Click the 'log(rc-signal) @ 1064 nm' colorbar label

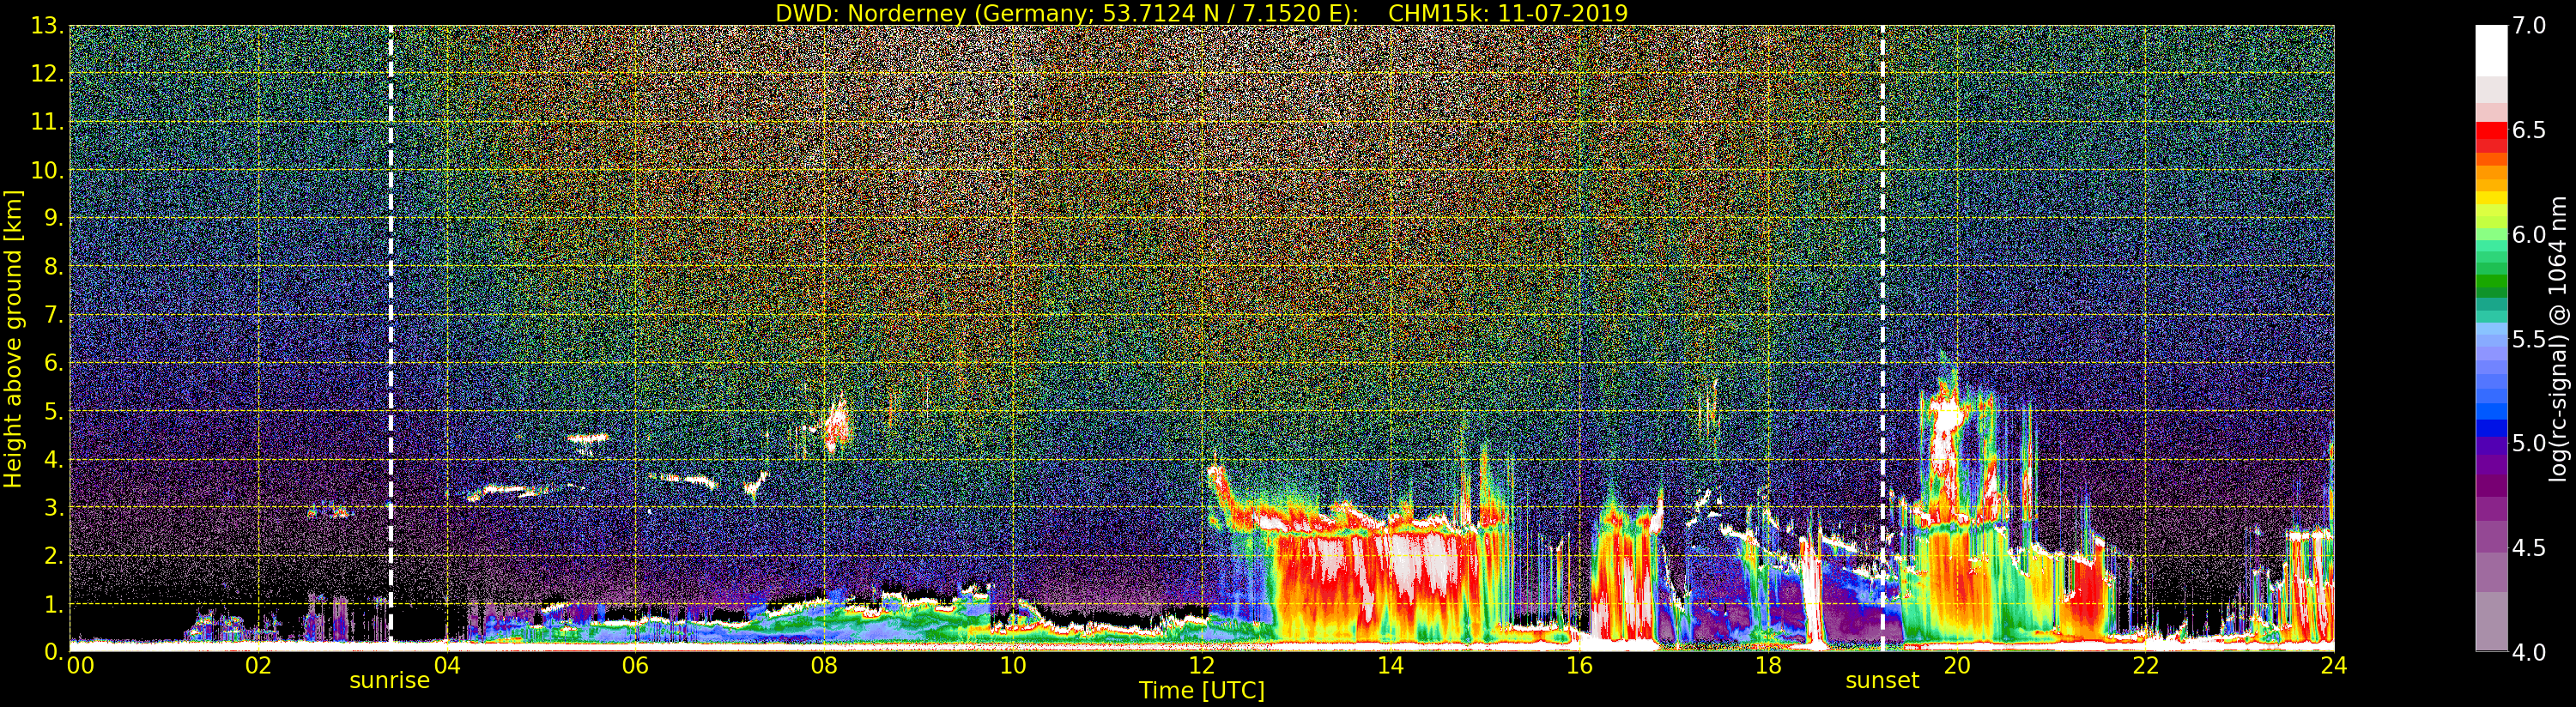tap(2558, 339)
